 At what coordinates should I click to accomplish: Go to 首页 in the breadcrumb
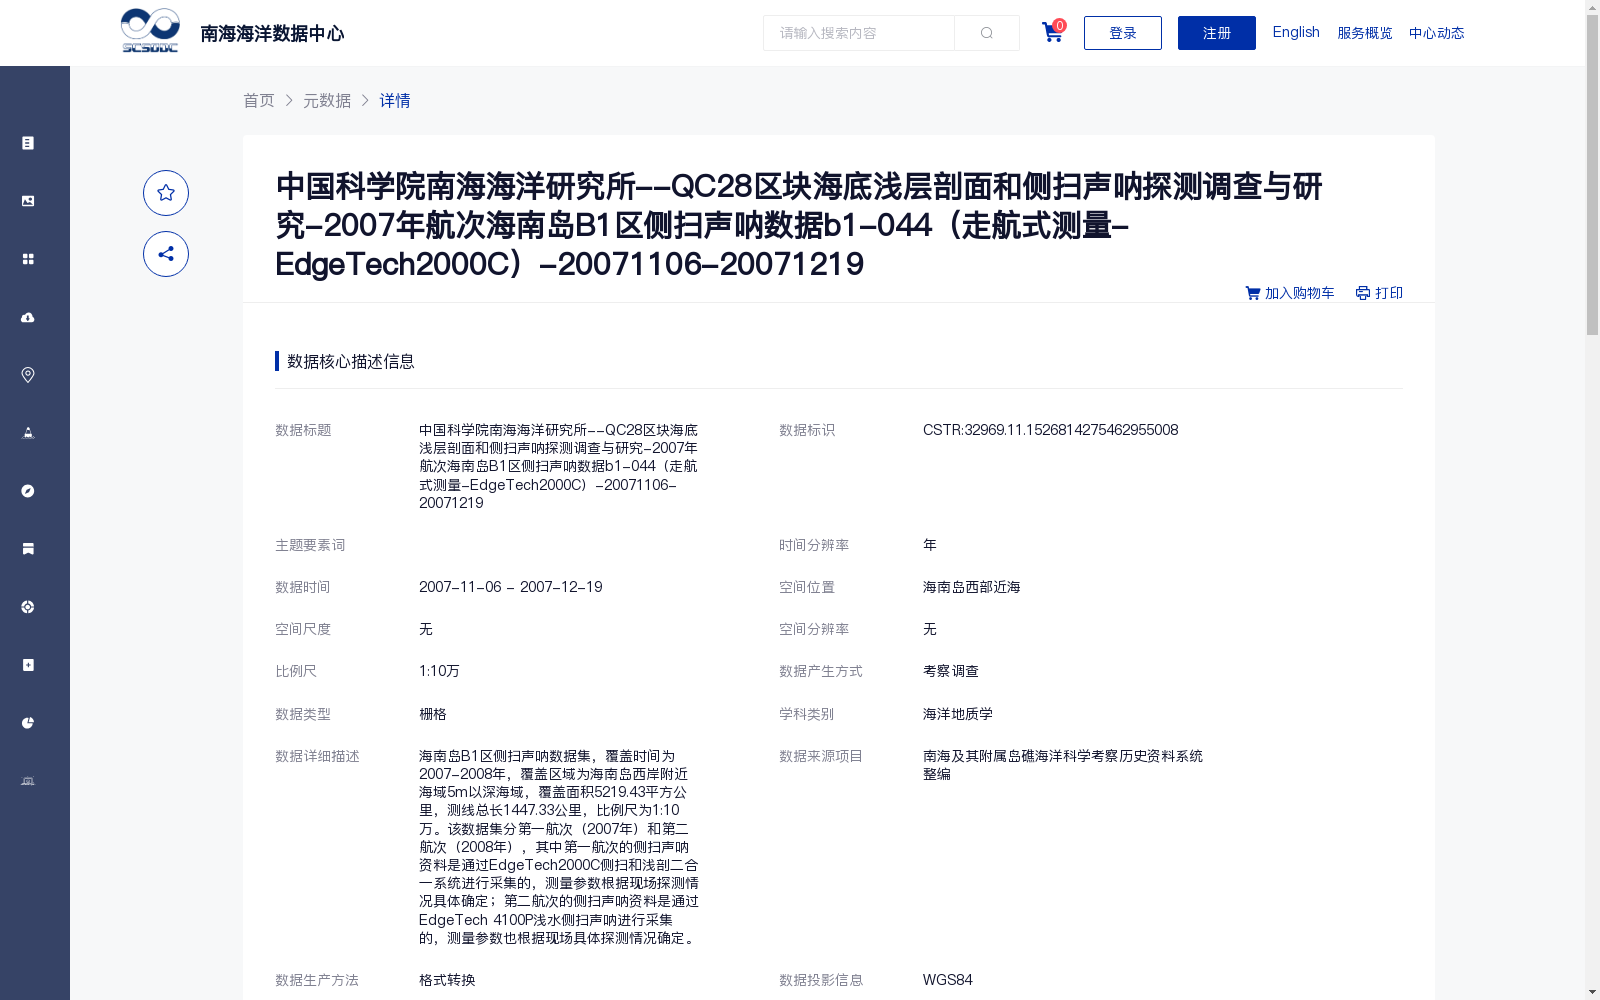[x=259, y=100]
